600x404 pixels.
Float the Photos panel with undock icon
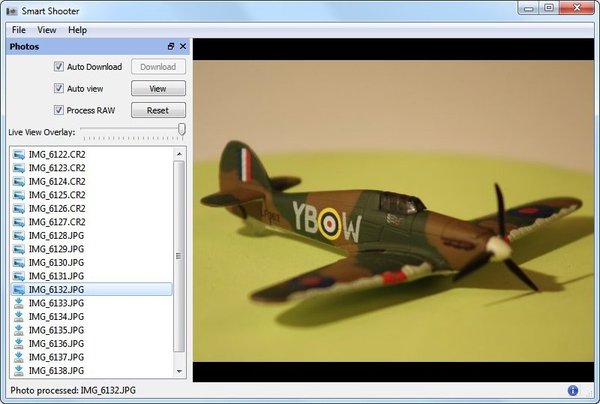click(x=170, y=47)
